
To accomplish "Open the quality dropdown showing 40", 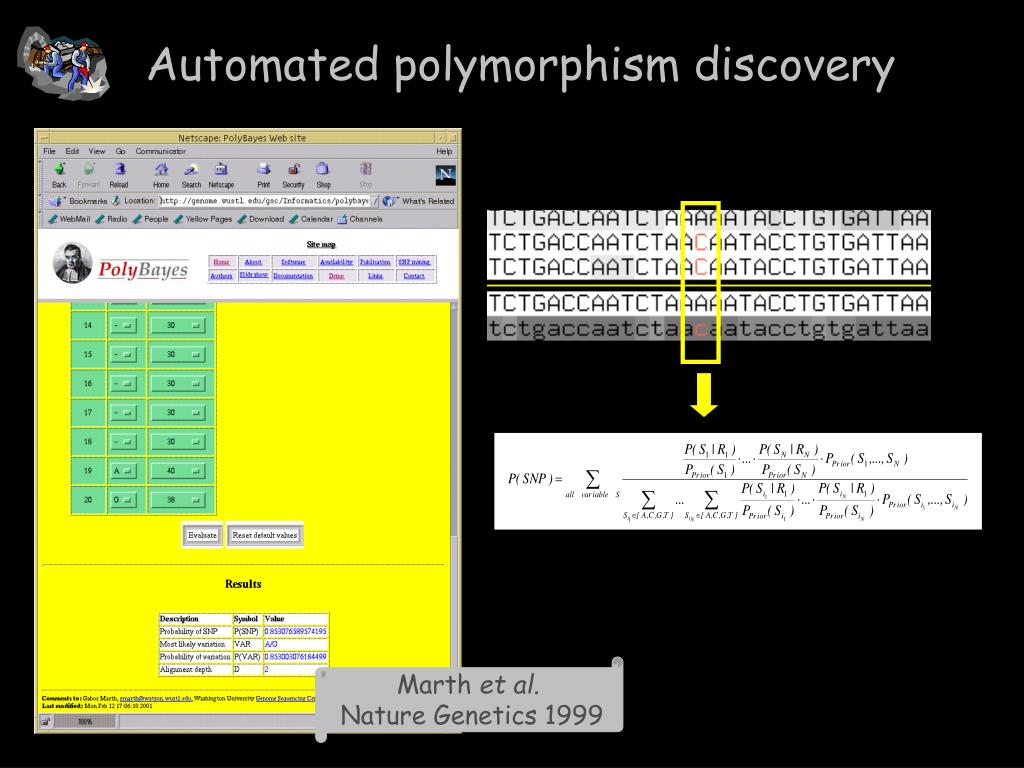I will coord(177,471).
